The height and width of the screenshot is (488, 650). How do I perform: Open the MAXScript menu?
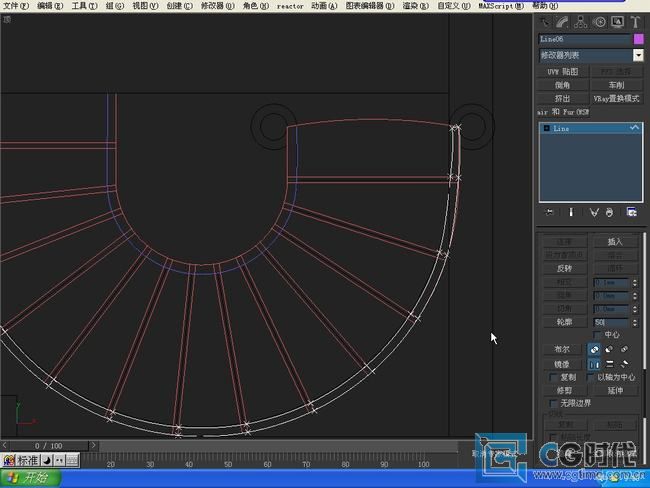(501, 6)
